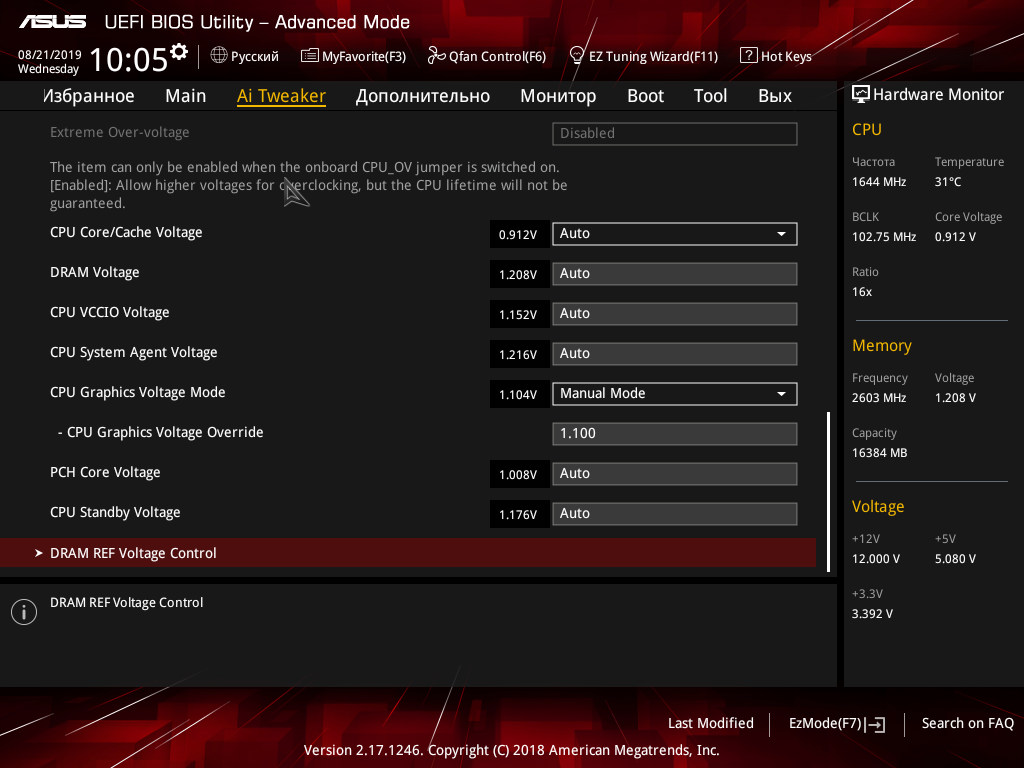Click the PCH Core Voltage field

point(675,473)
